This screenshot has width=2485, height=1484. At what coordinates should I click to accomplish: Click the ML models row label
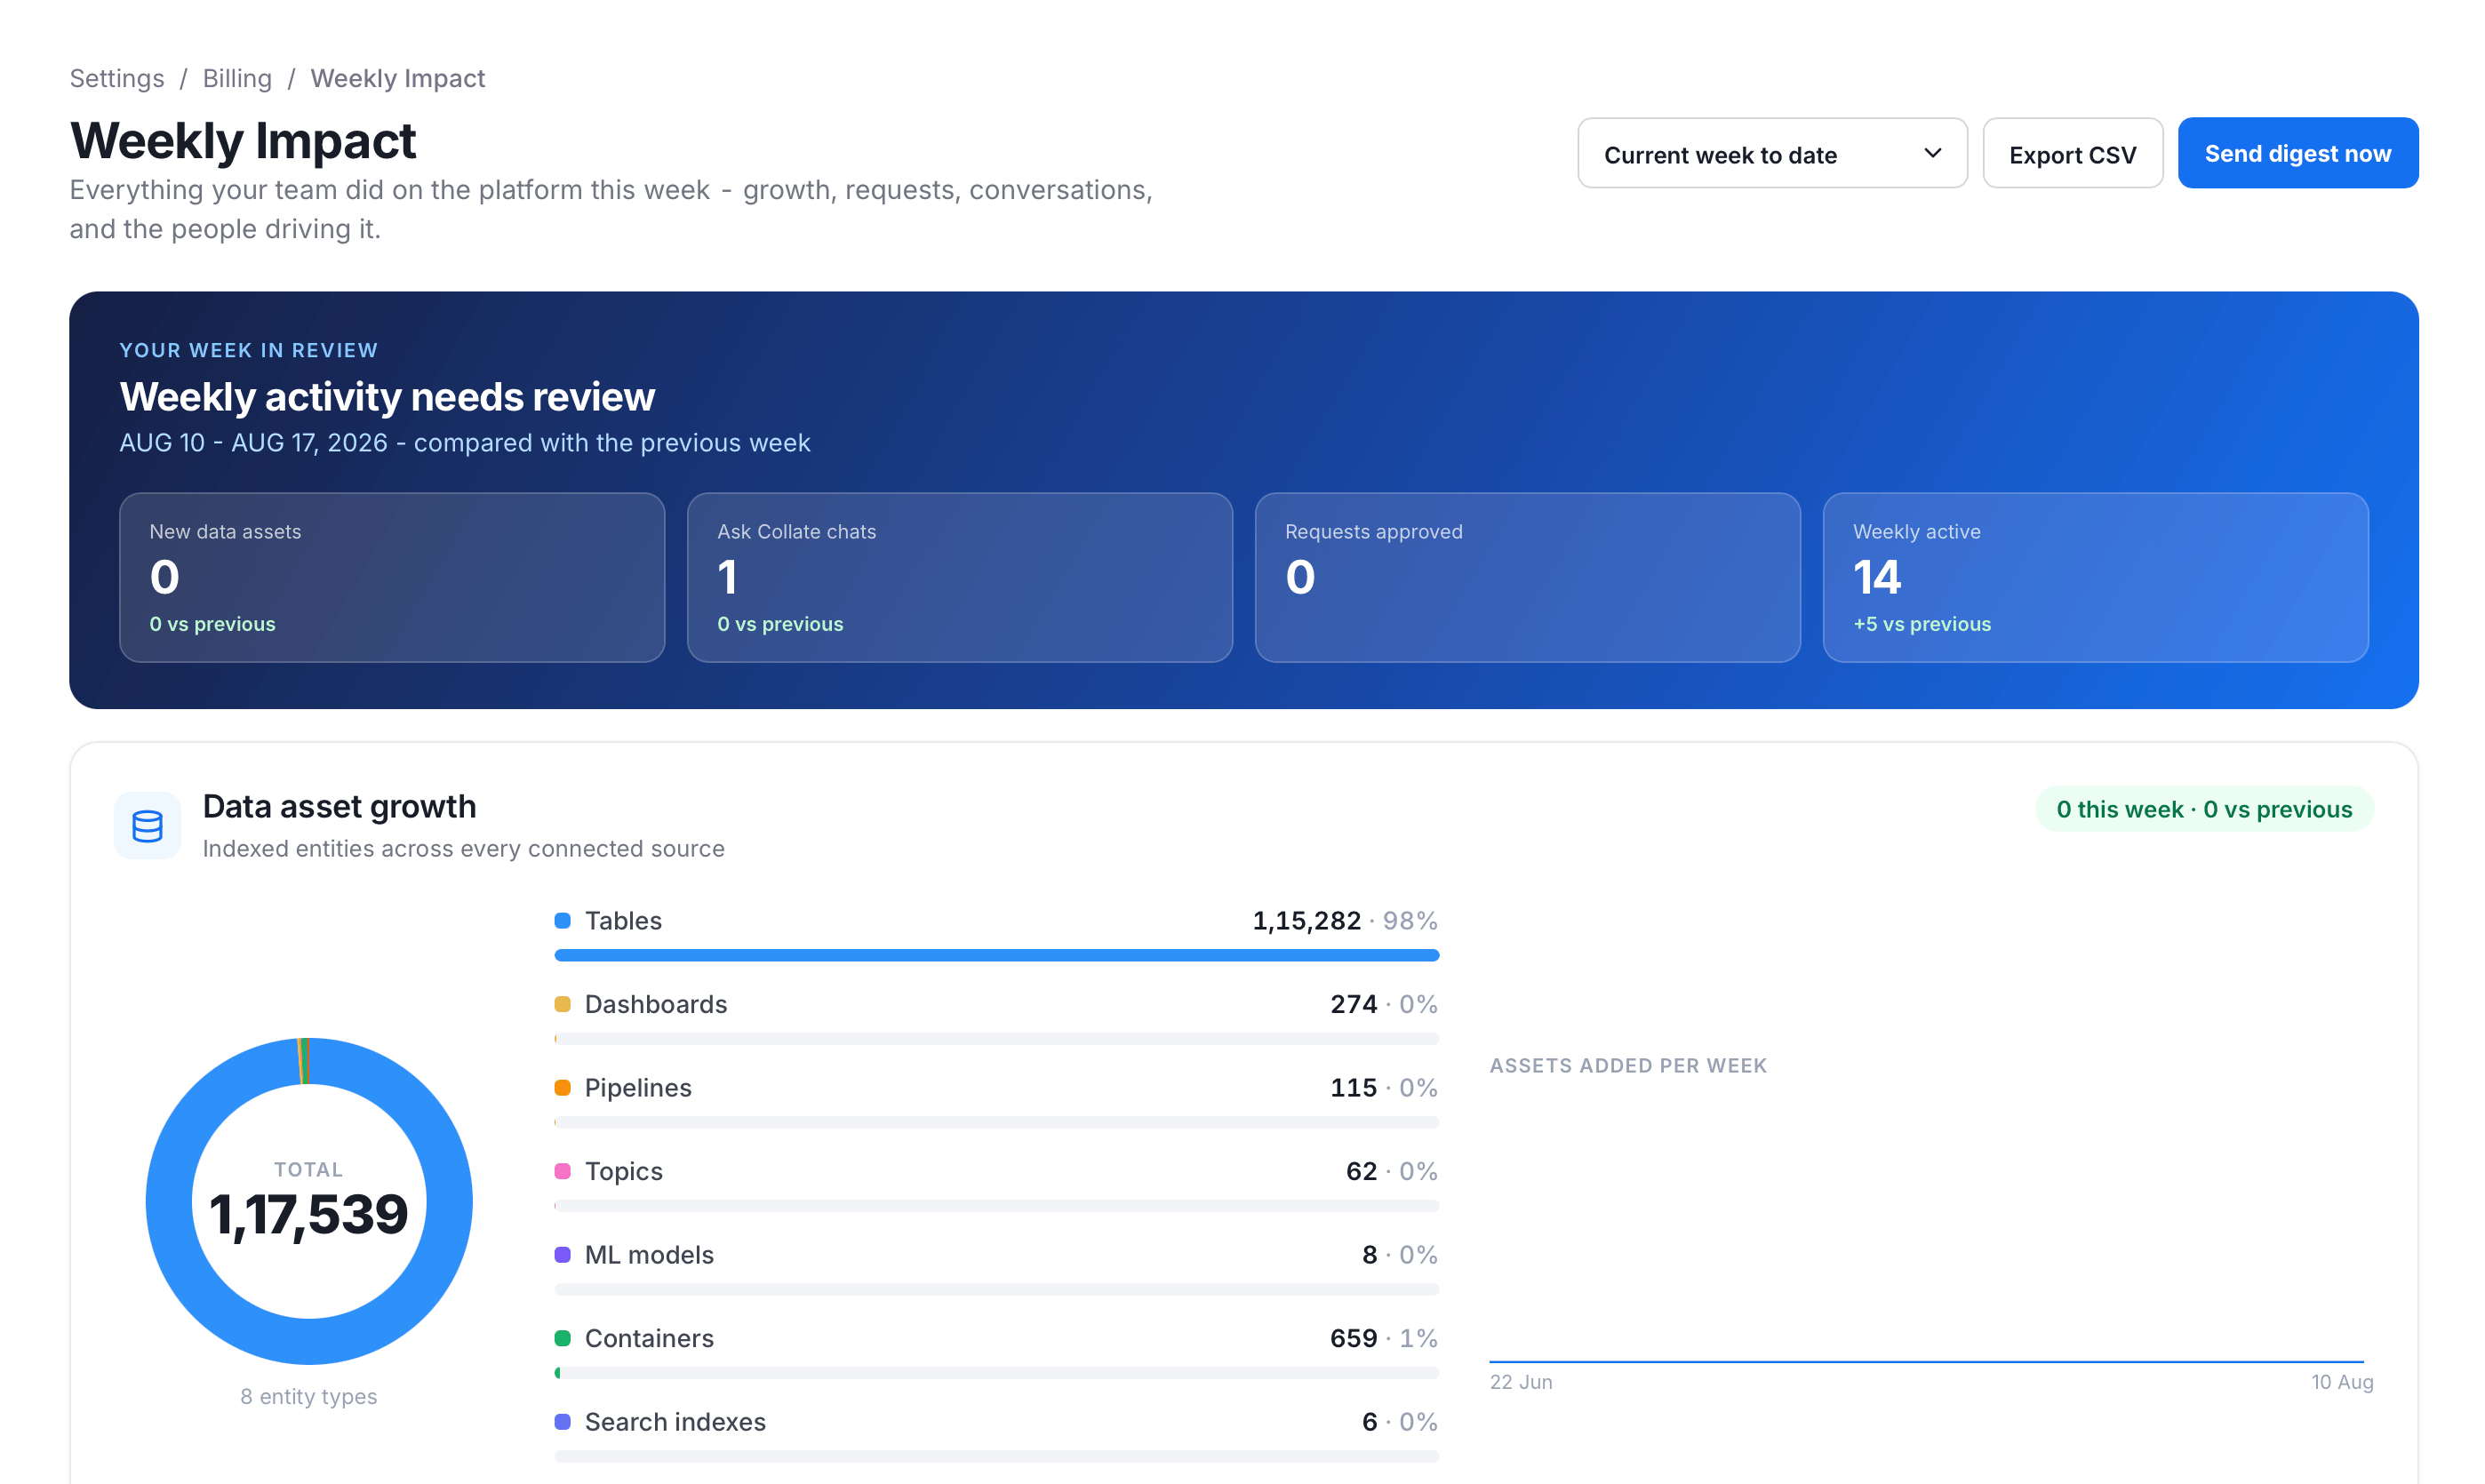(x=649, y=1255)
